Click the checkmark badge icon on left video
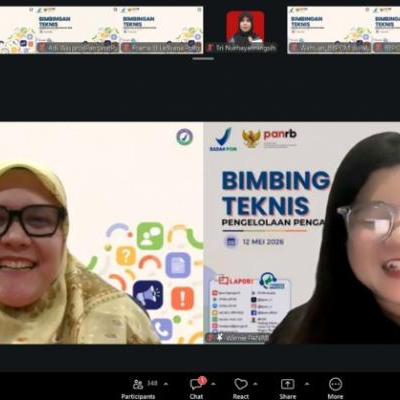Image resolution: width=400 pixels, height=400 pixels. tap(185, 137)
